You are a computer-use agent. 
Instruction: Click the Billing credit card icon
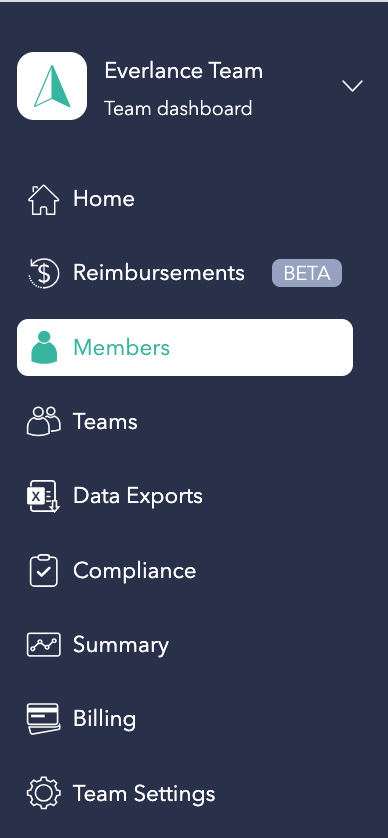coord(43,719)
